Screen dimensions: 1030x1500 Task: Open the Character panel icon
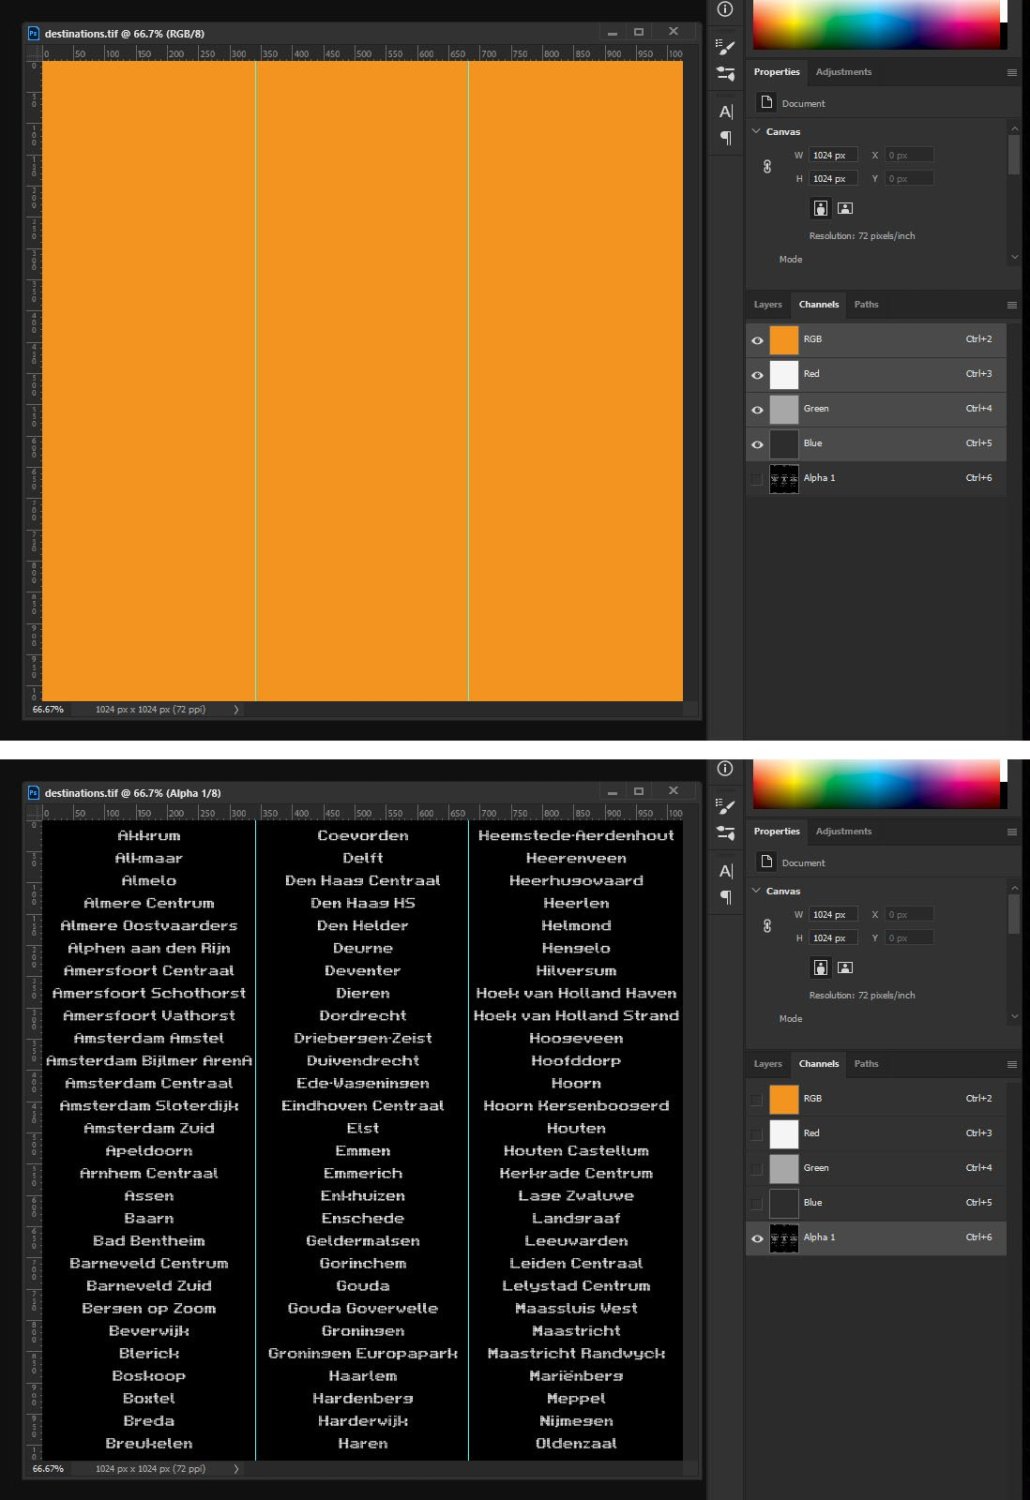point(725,111)
